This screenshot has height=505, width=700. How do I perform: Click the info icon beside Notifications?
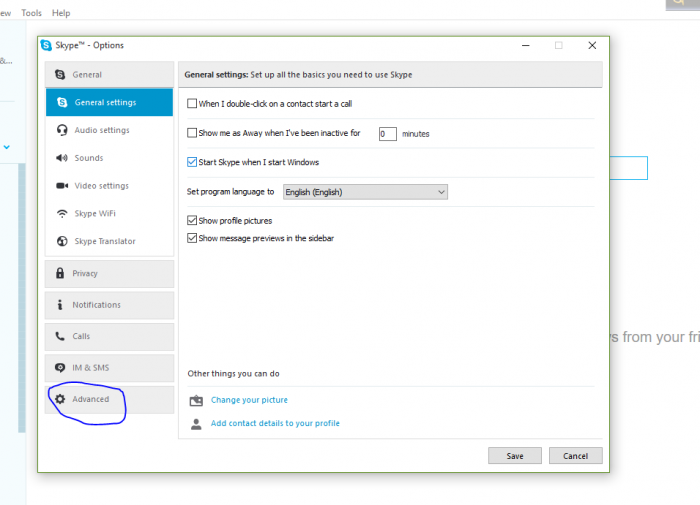(60, 305)
